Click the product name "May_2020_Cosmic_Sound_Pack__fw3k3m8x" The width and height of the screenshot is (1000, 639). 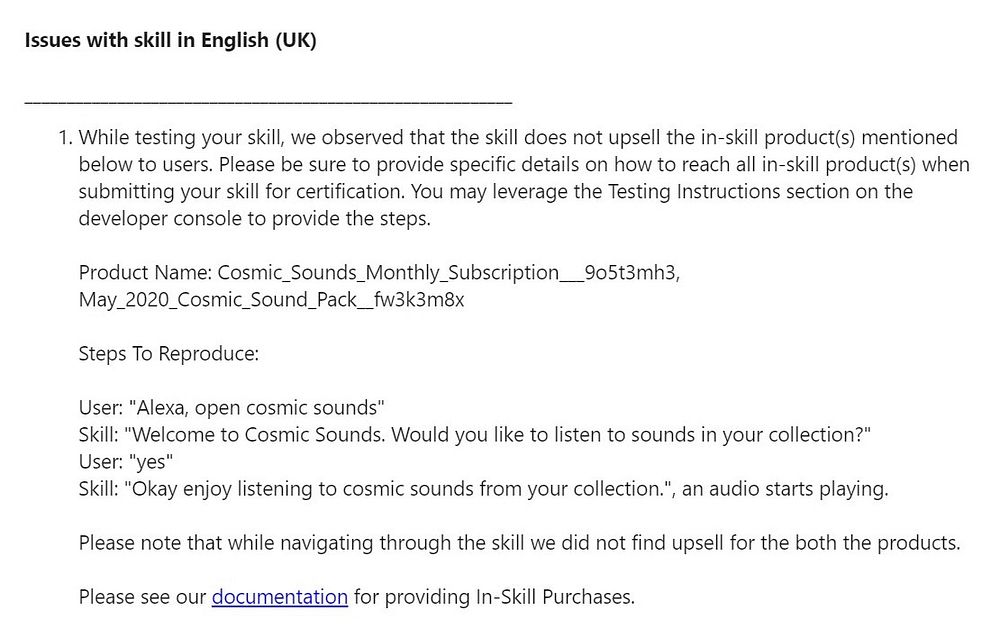tap(271, 299)
